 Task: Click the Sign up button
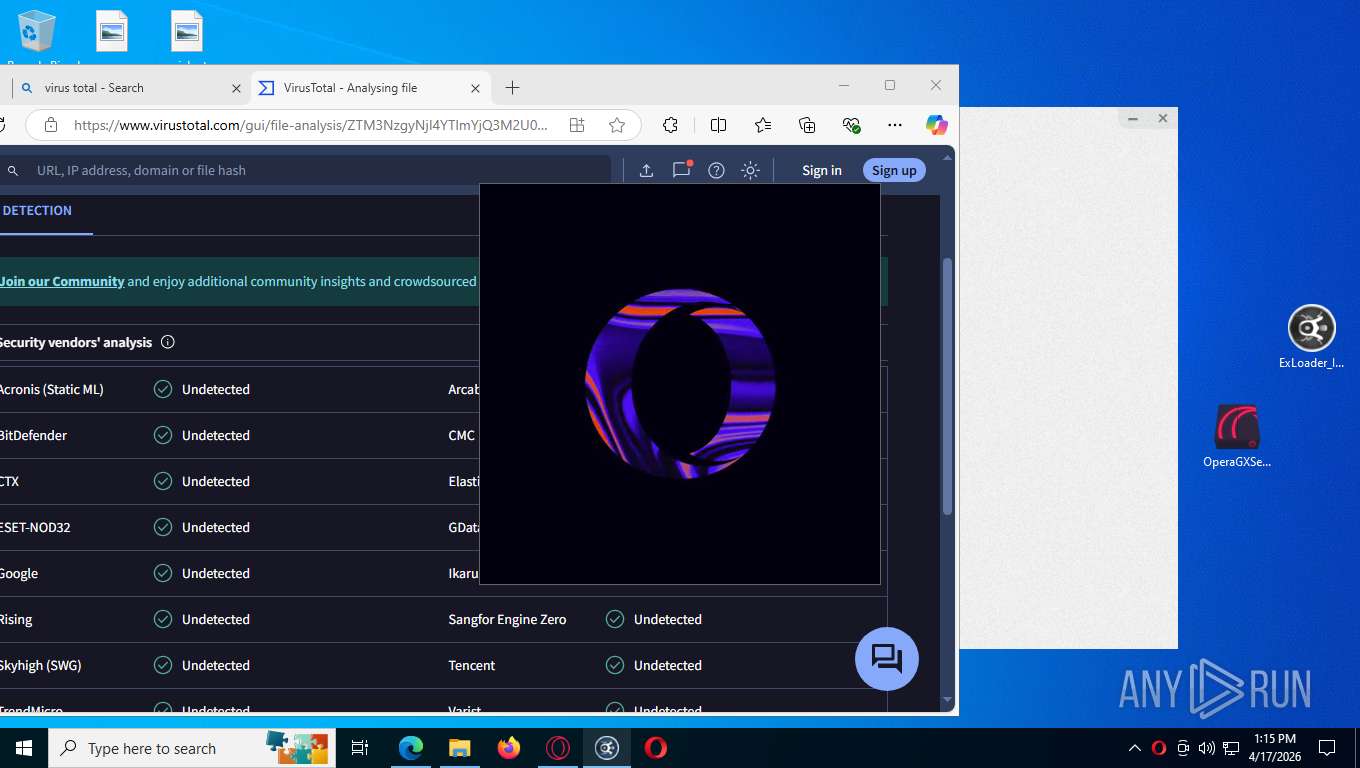pyautogui.click(x=894, y=170)
